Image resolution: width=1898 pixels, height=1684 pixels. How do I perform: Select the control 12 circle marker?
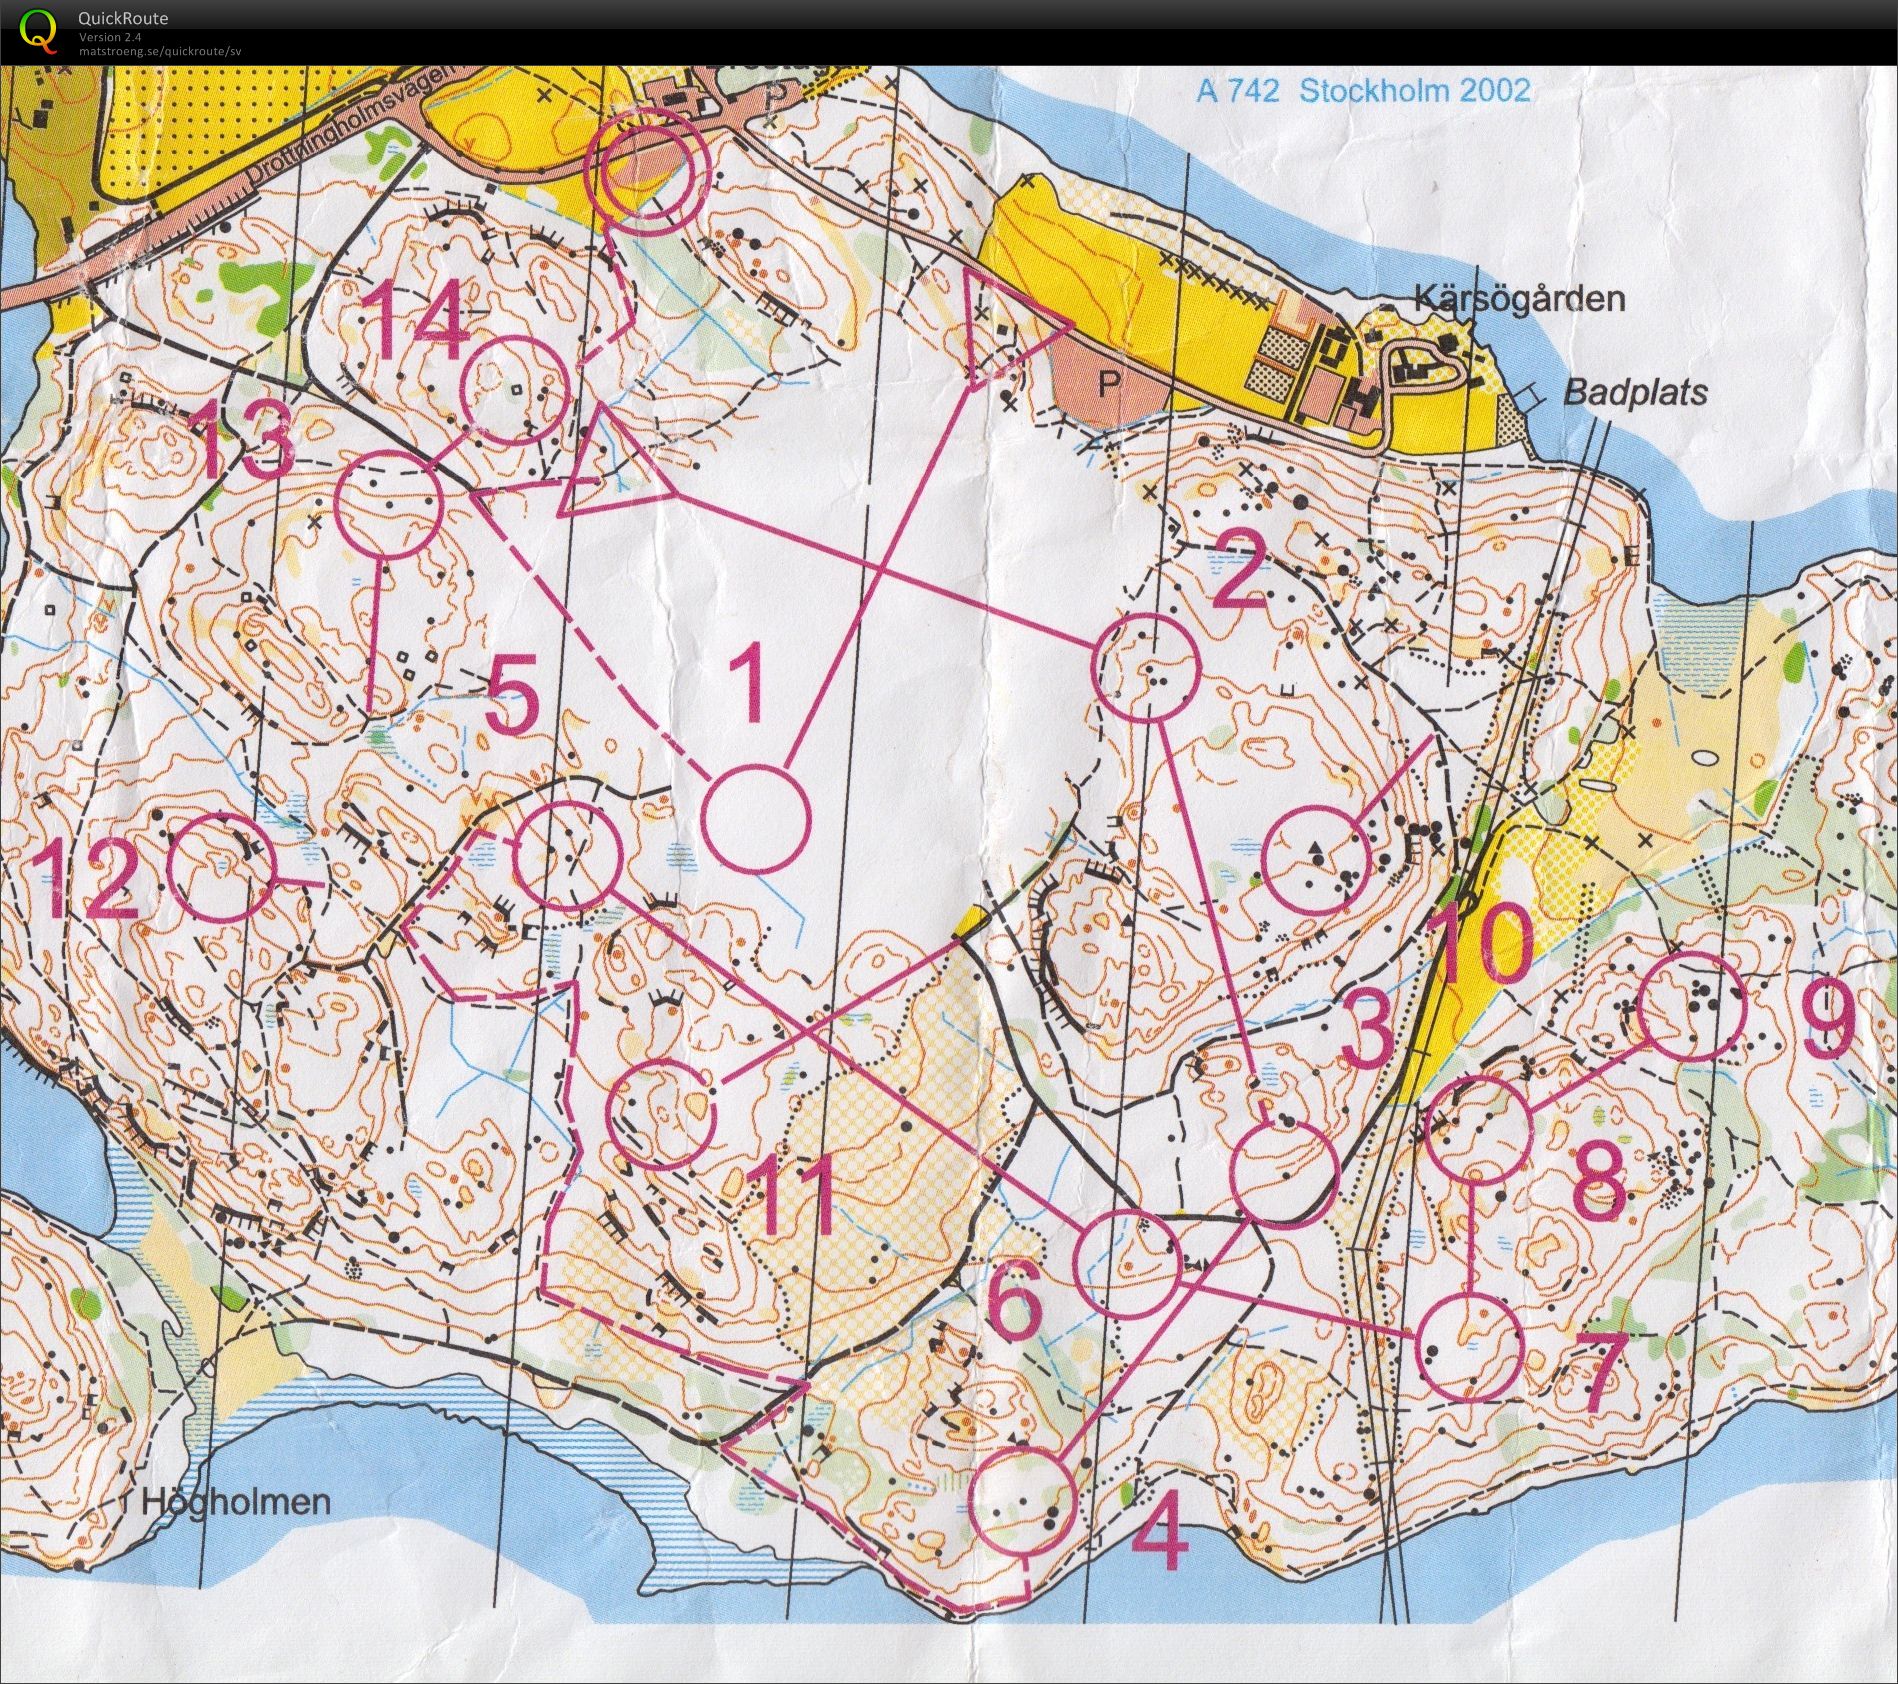click(x=219, y=867)
